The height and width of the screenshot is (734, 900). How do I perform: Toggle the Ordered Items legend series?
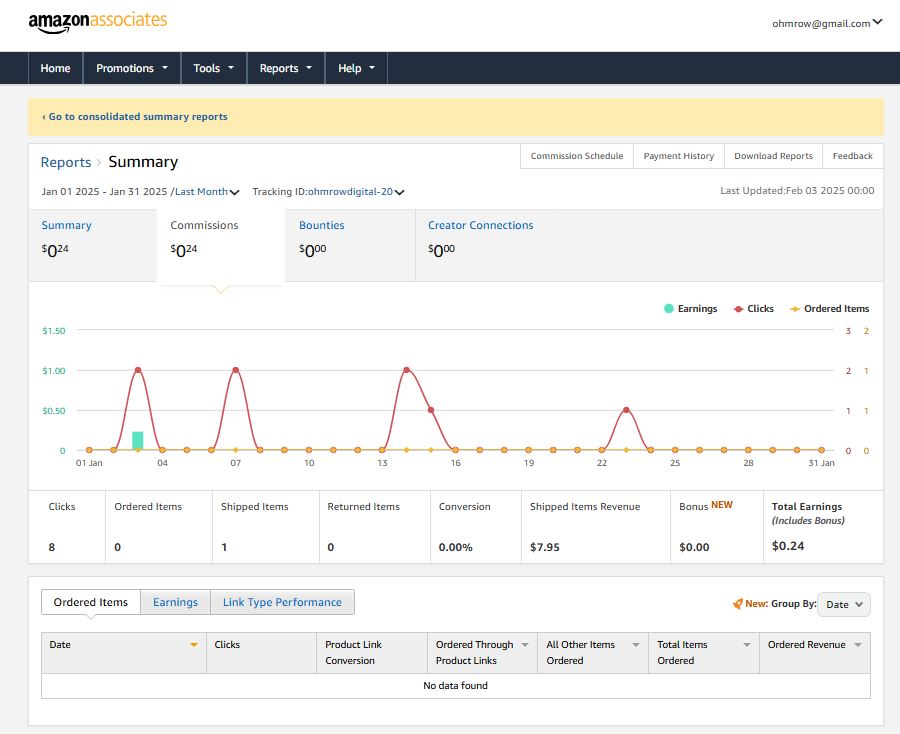point(829,309)
